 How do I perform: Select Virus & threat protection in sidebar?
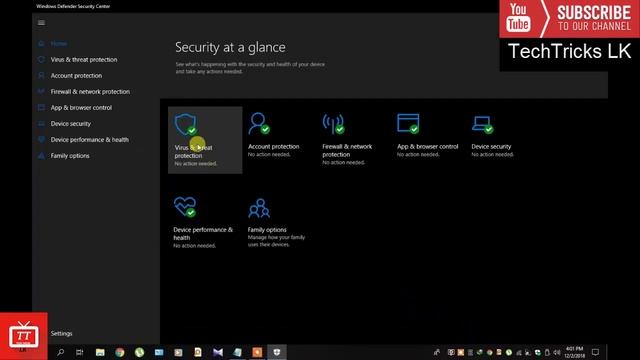(84, 60)
